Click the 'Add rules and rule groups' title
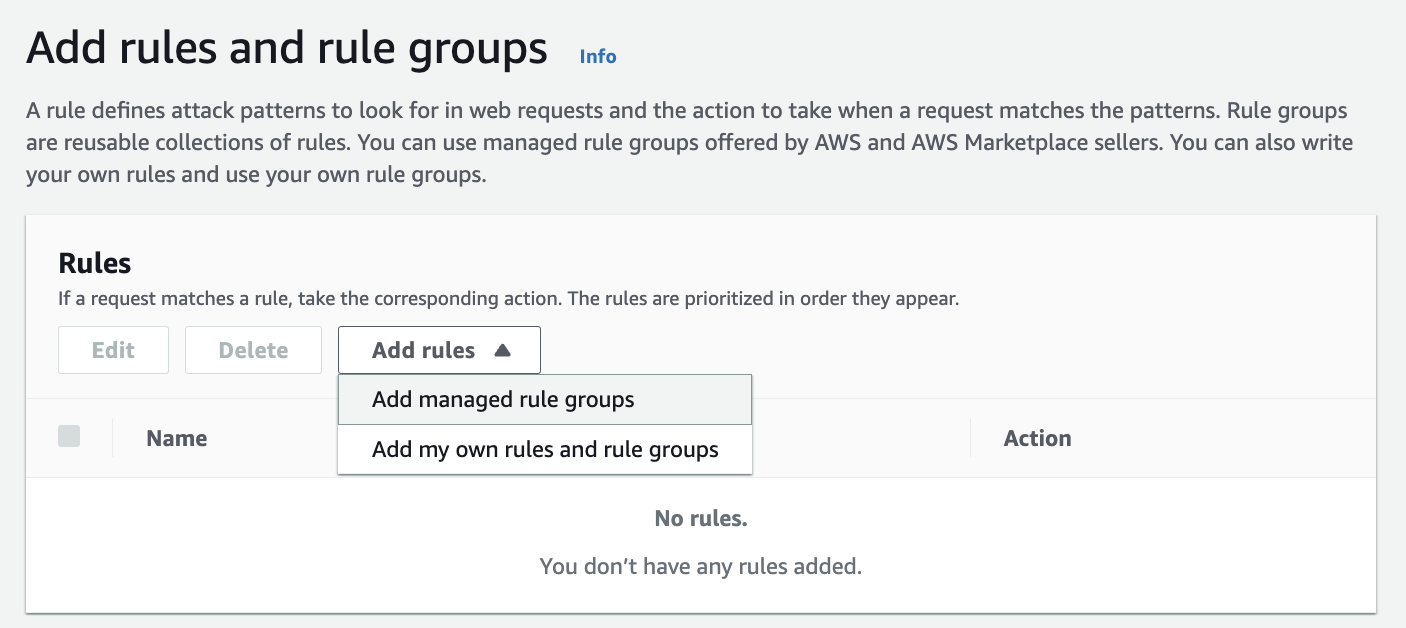The height and width of the screenshot is (628, 1406). (x=287, y=48)
